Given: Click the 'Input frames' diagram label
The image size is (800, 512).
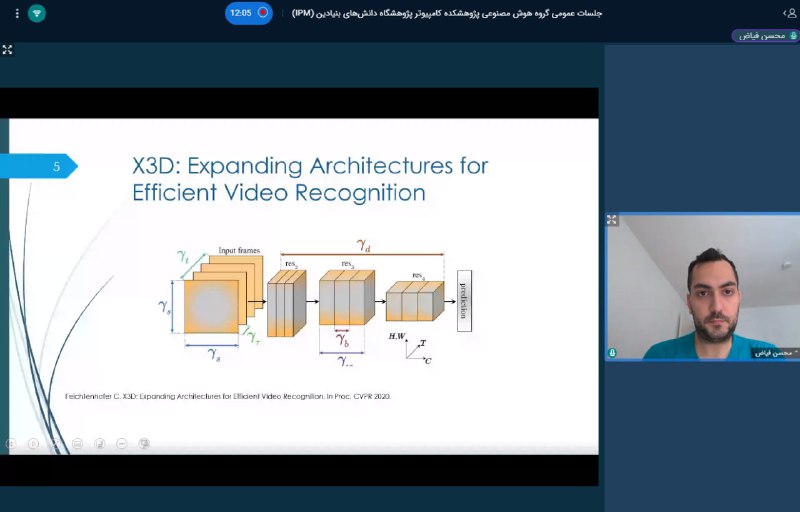Looking at the screenshot, I should (239, 250).
